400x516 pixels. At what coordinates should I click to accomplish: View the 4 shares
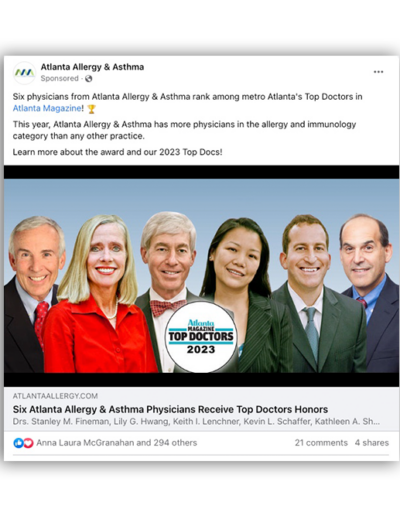point(372,443)
